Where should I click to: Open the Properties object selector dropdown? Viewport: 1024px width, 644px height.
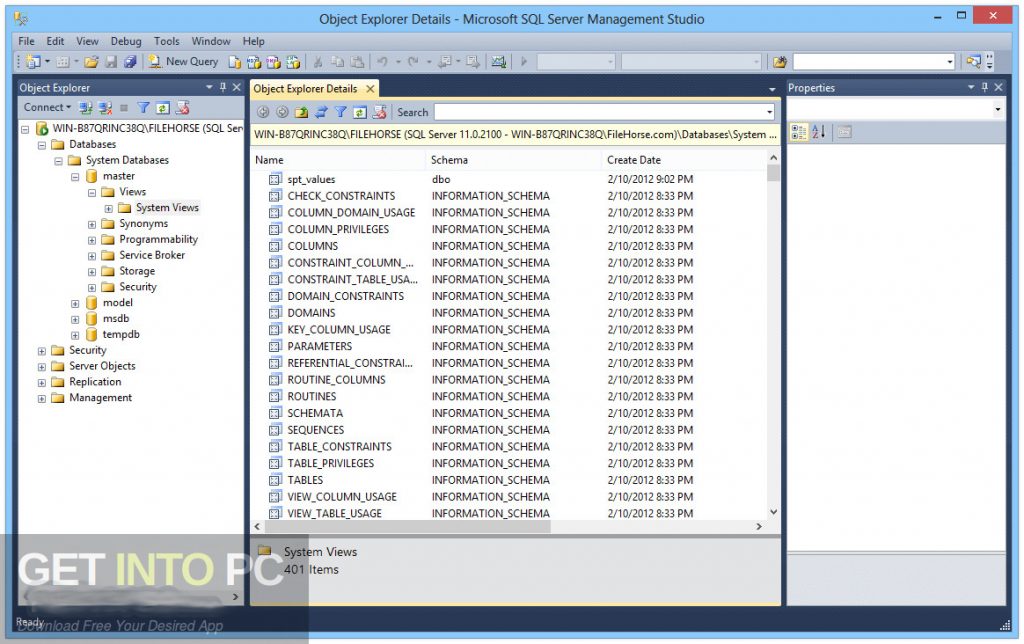pos(997,110)
